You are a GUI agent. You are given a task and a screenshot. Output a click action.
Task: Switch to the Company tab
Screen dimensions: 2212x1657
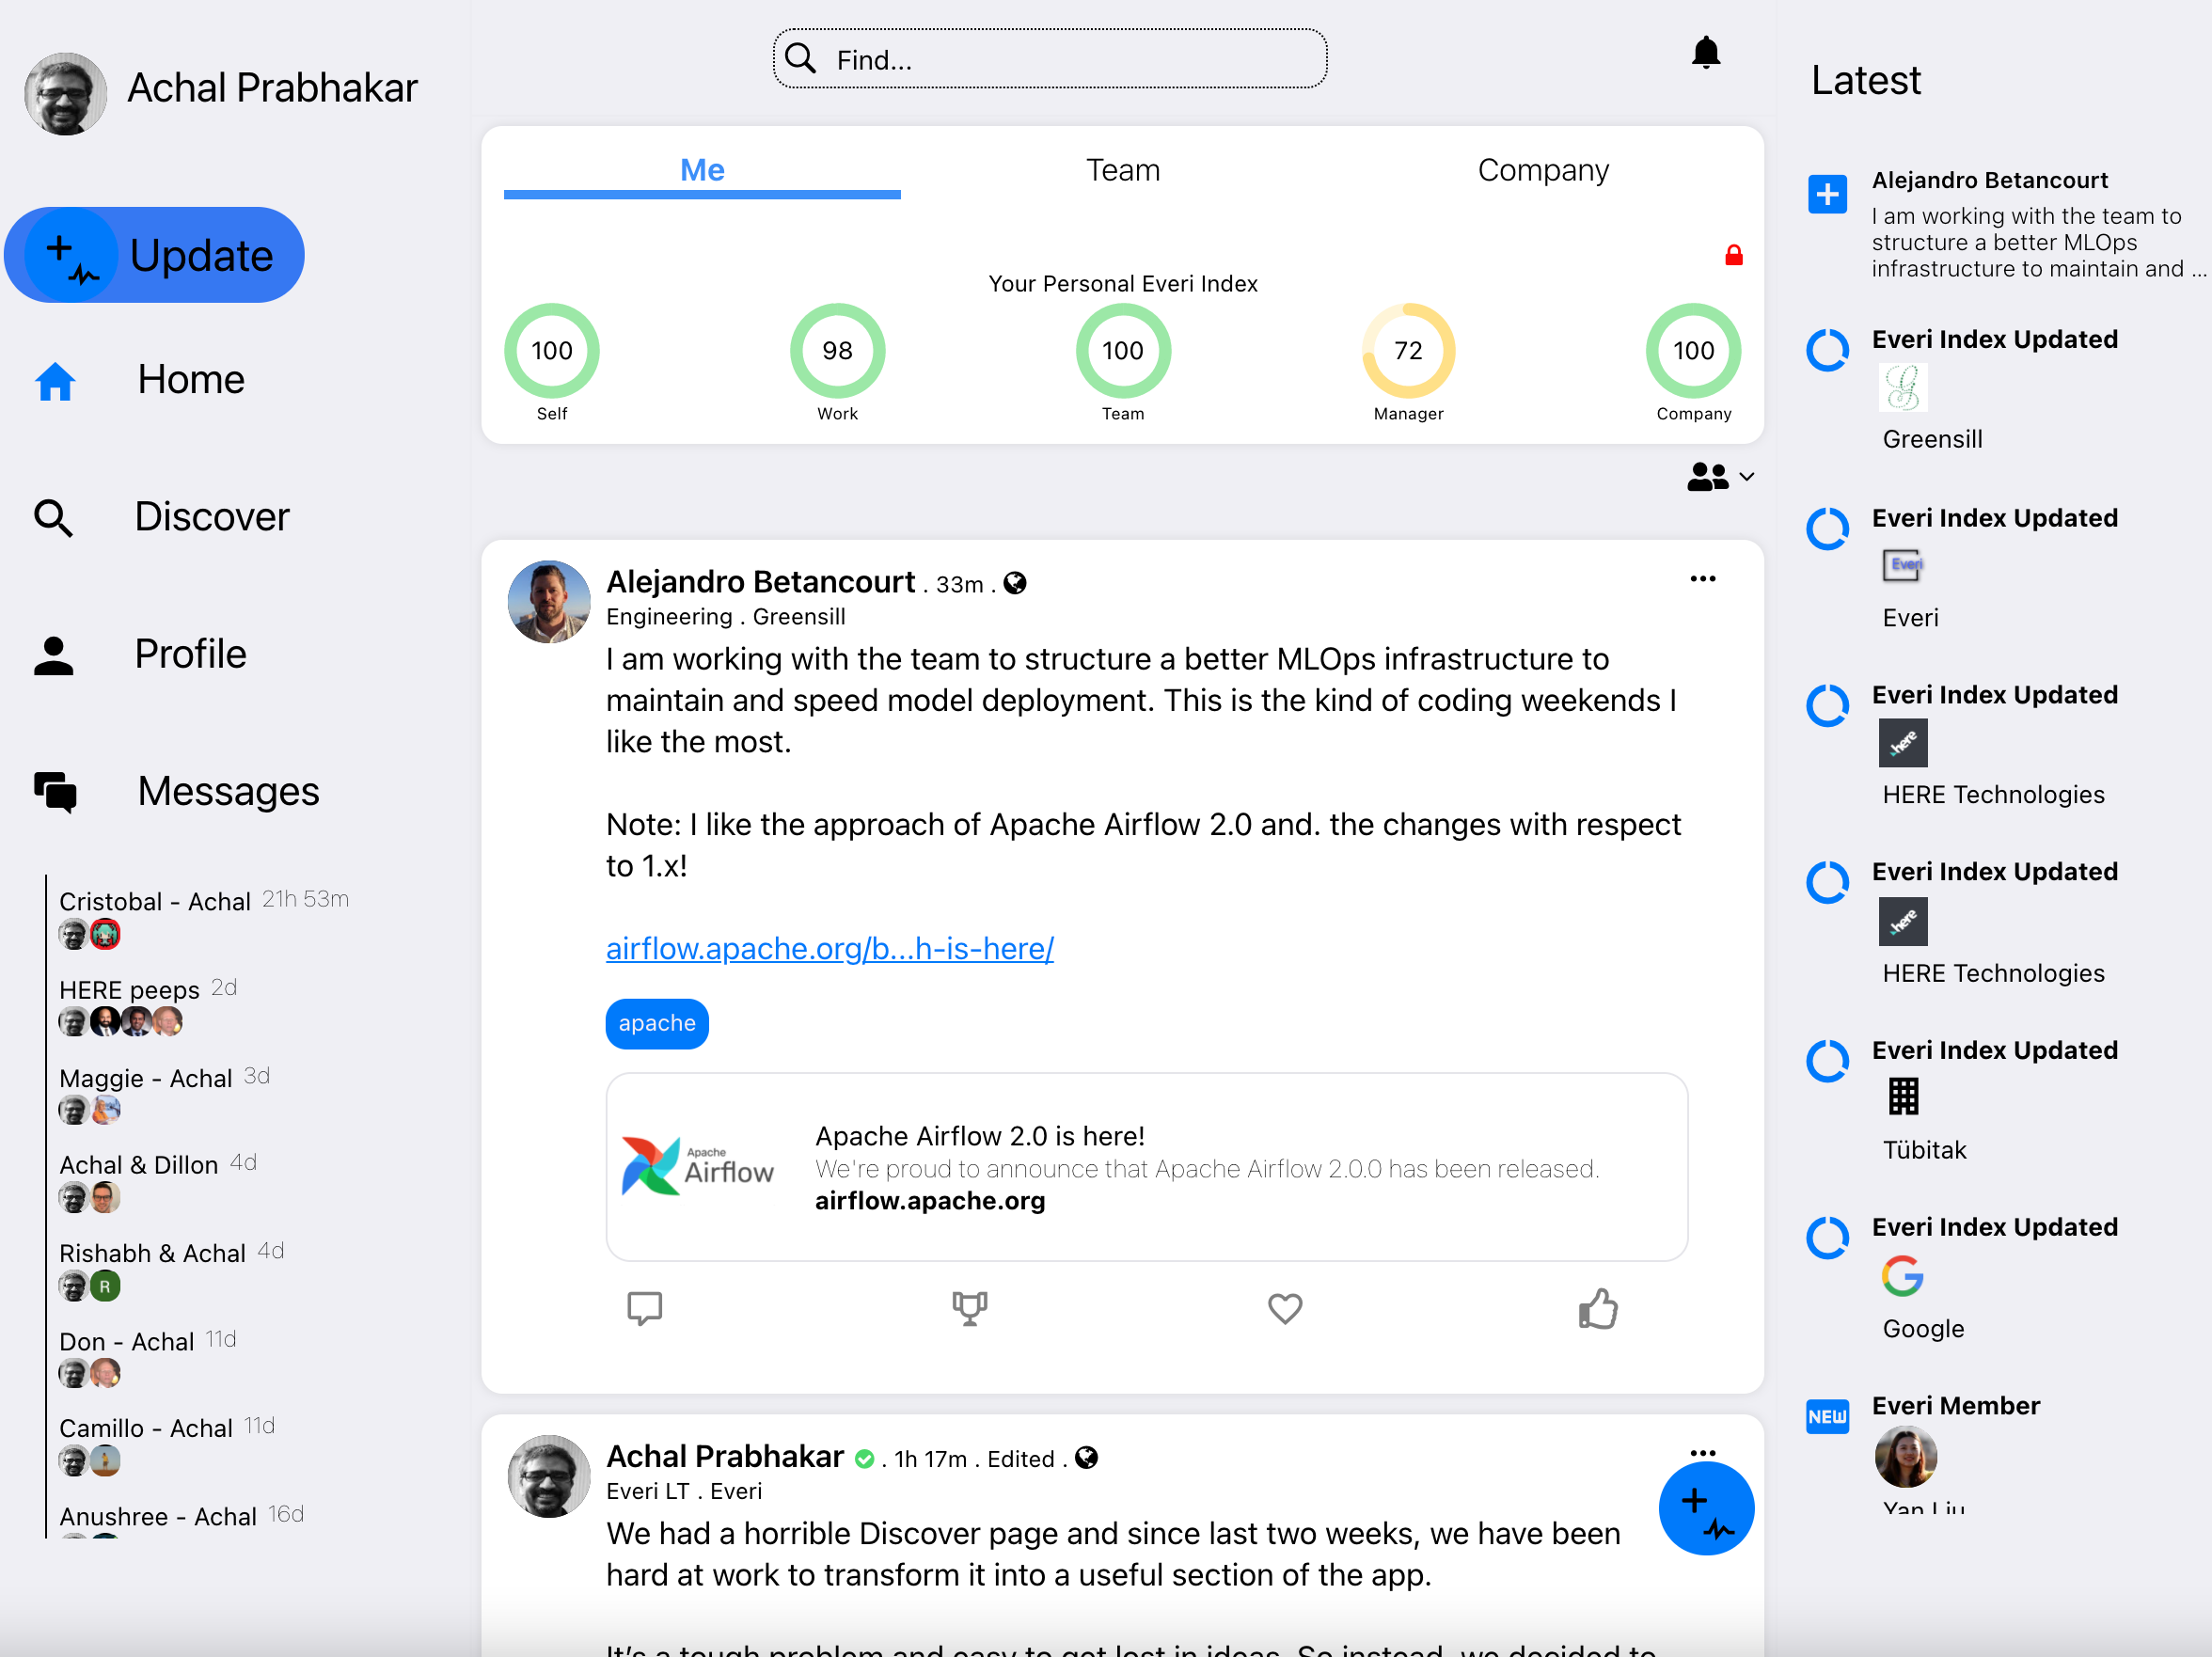(x=1542, y=170)
